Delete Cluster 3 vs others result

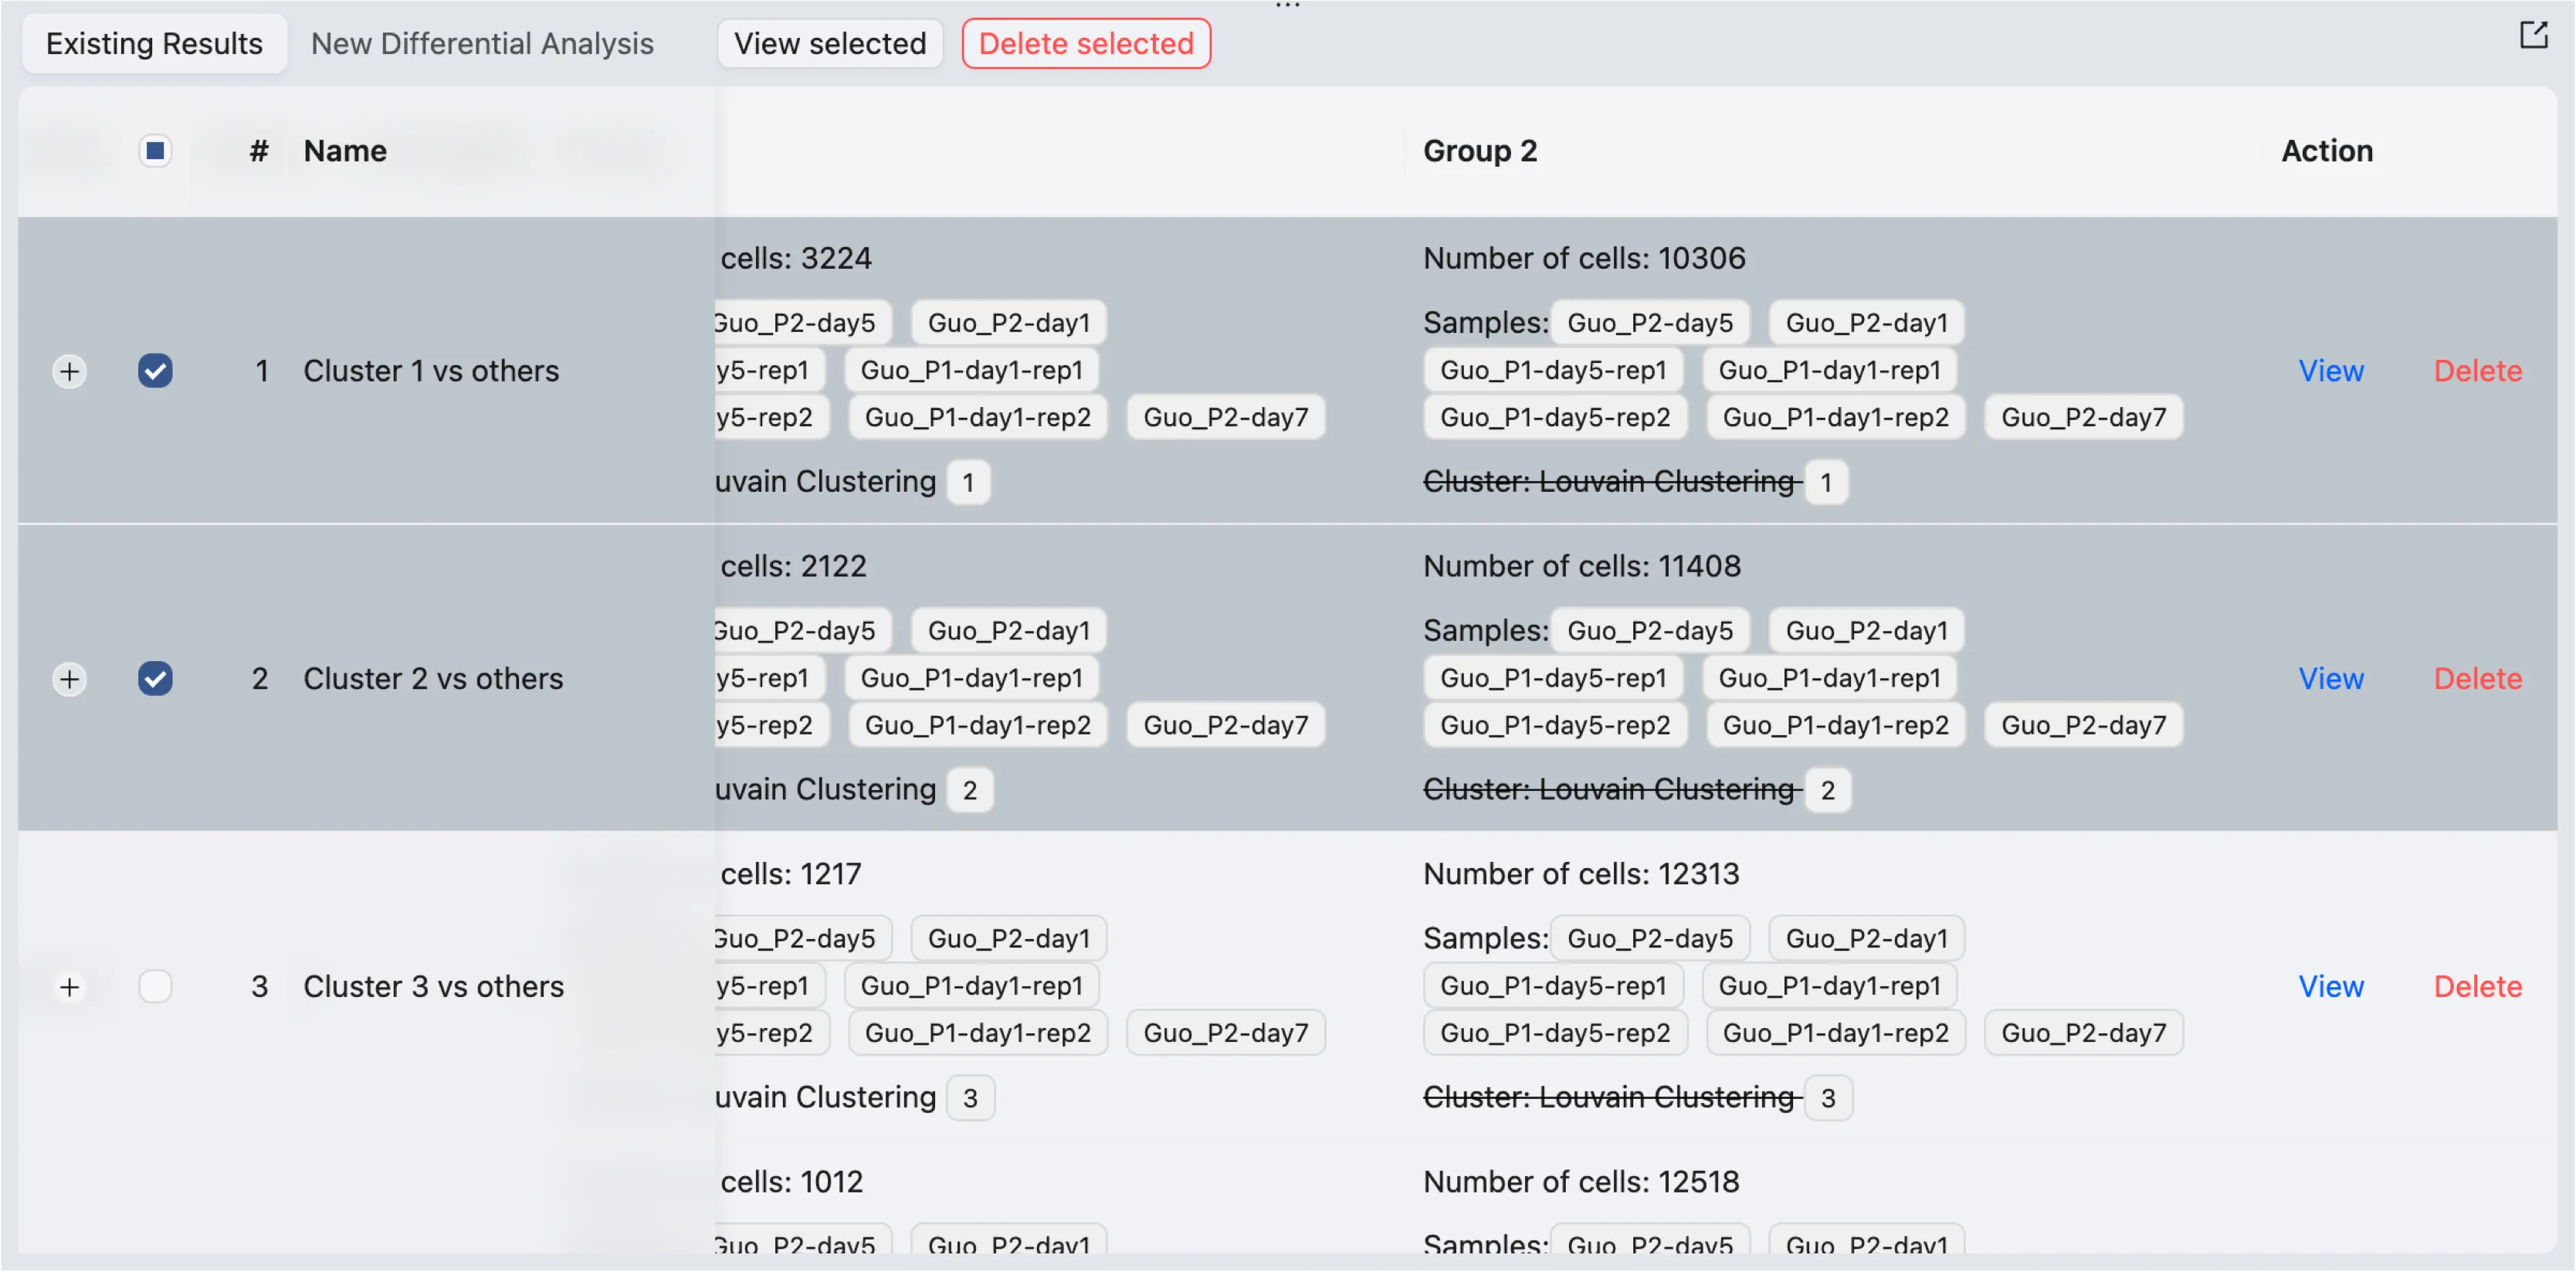pyautogui.click(x=2477, y=987)
